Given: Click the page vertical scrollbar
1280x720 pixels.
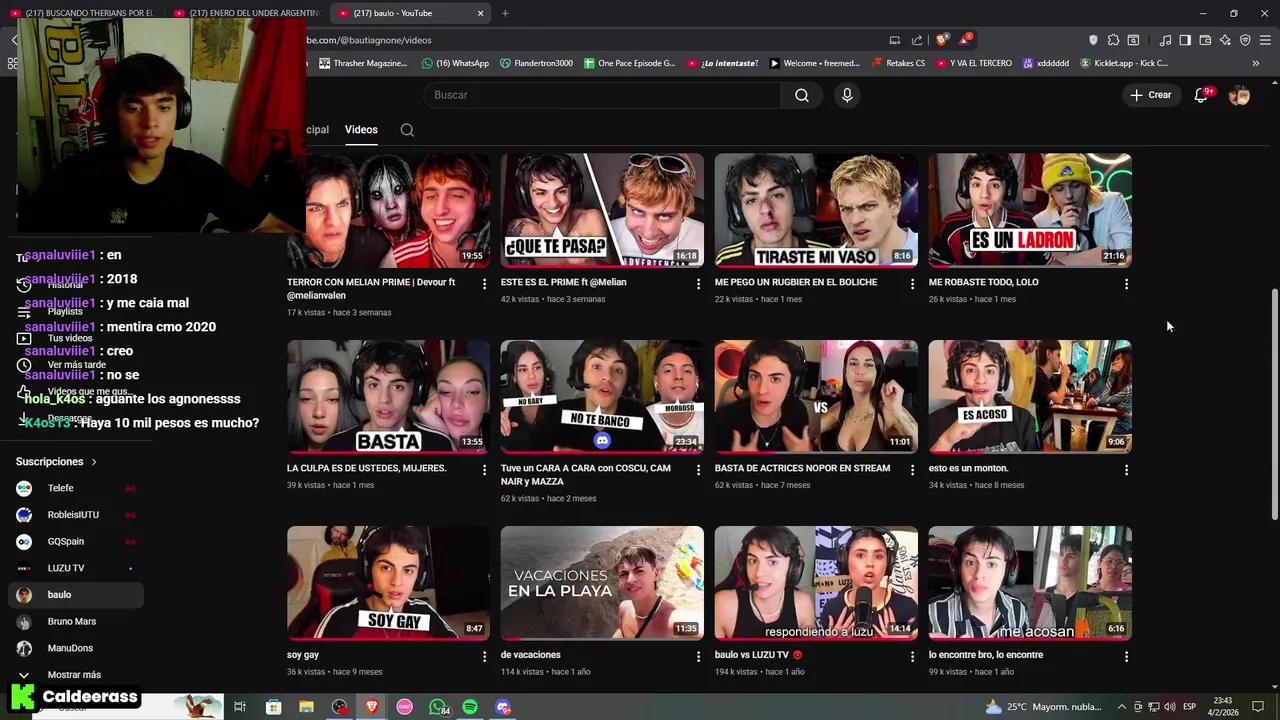Looking at the screenshot, I should [1274, 404].
